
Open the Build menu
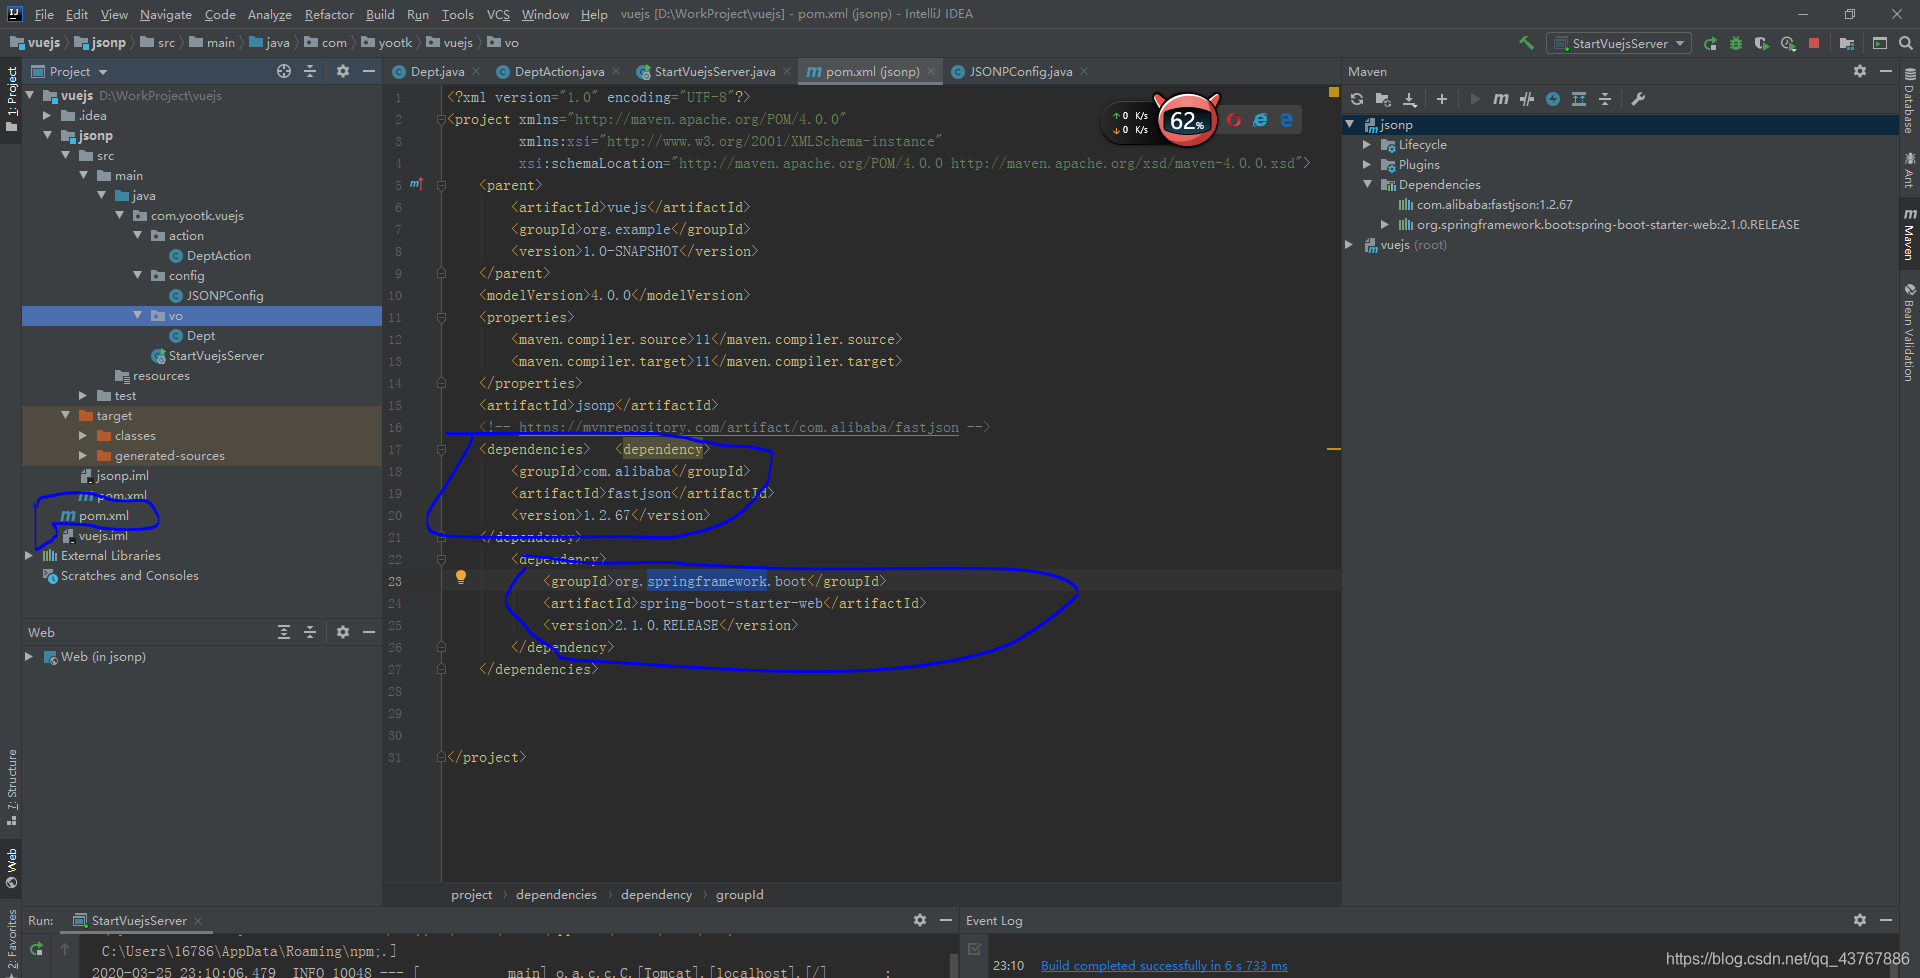(x=380, y=14)
